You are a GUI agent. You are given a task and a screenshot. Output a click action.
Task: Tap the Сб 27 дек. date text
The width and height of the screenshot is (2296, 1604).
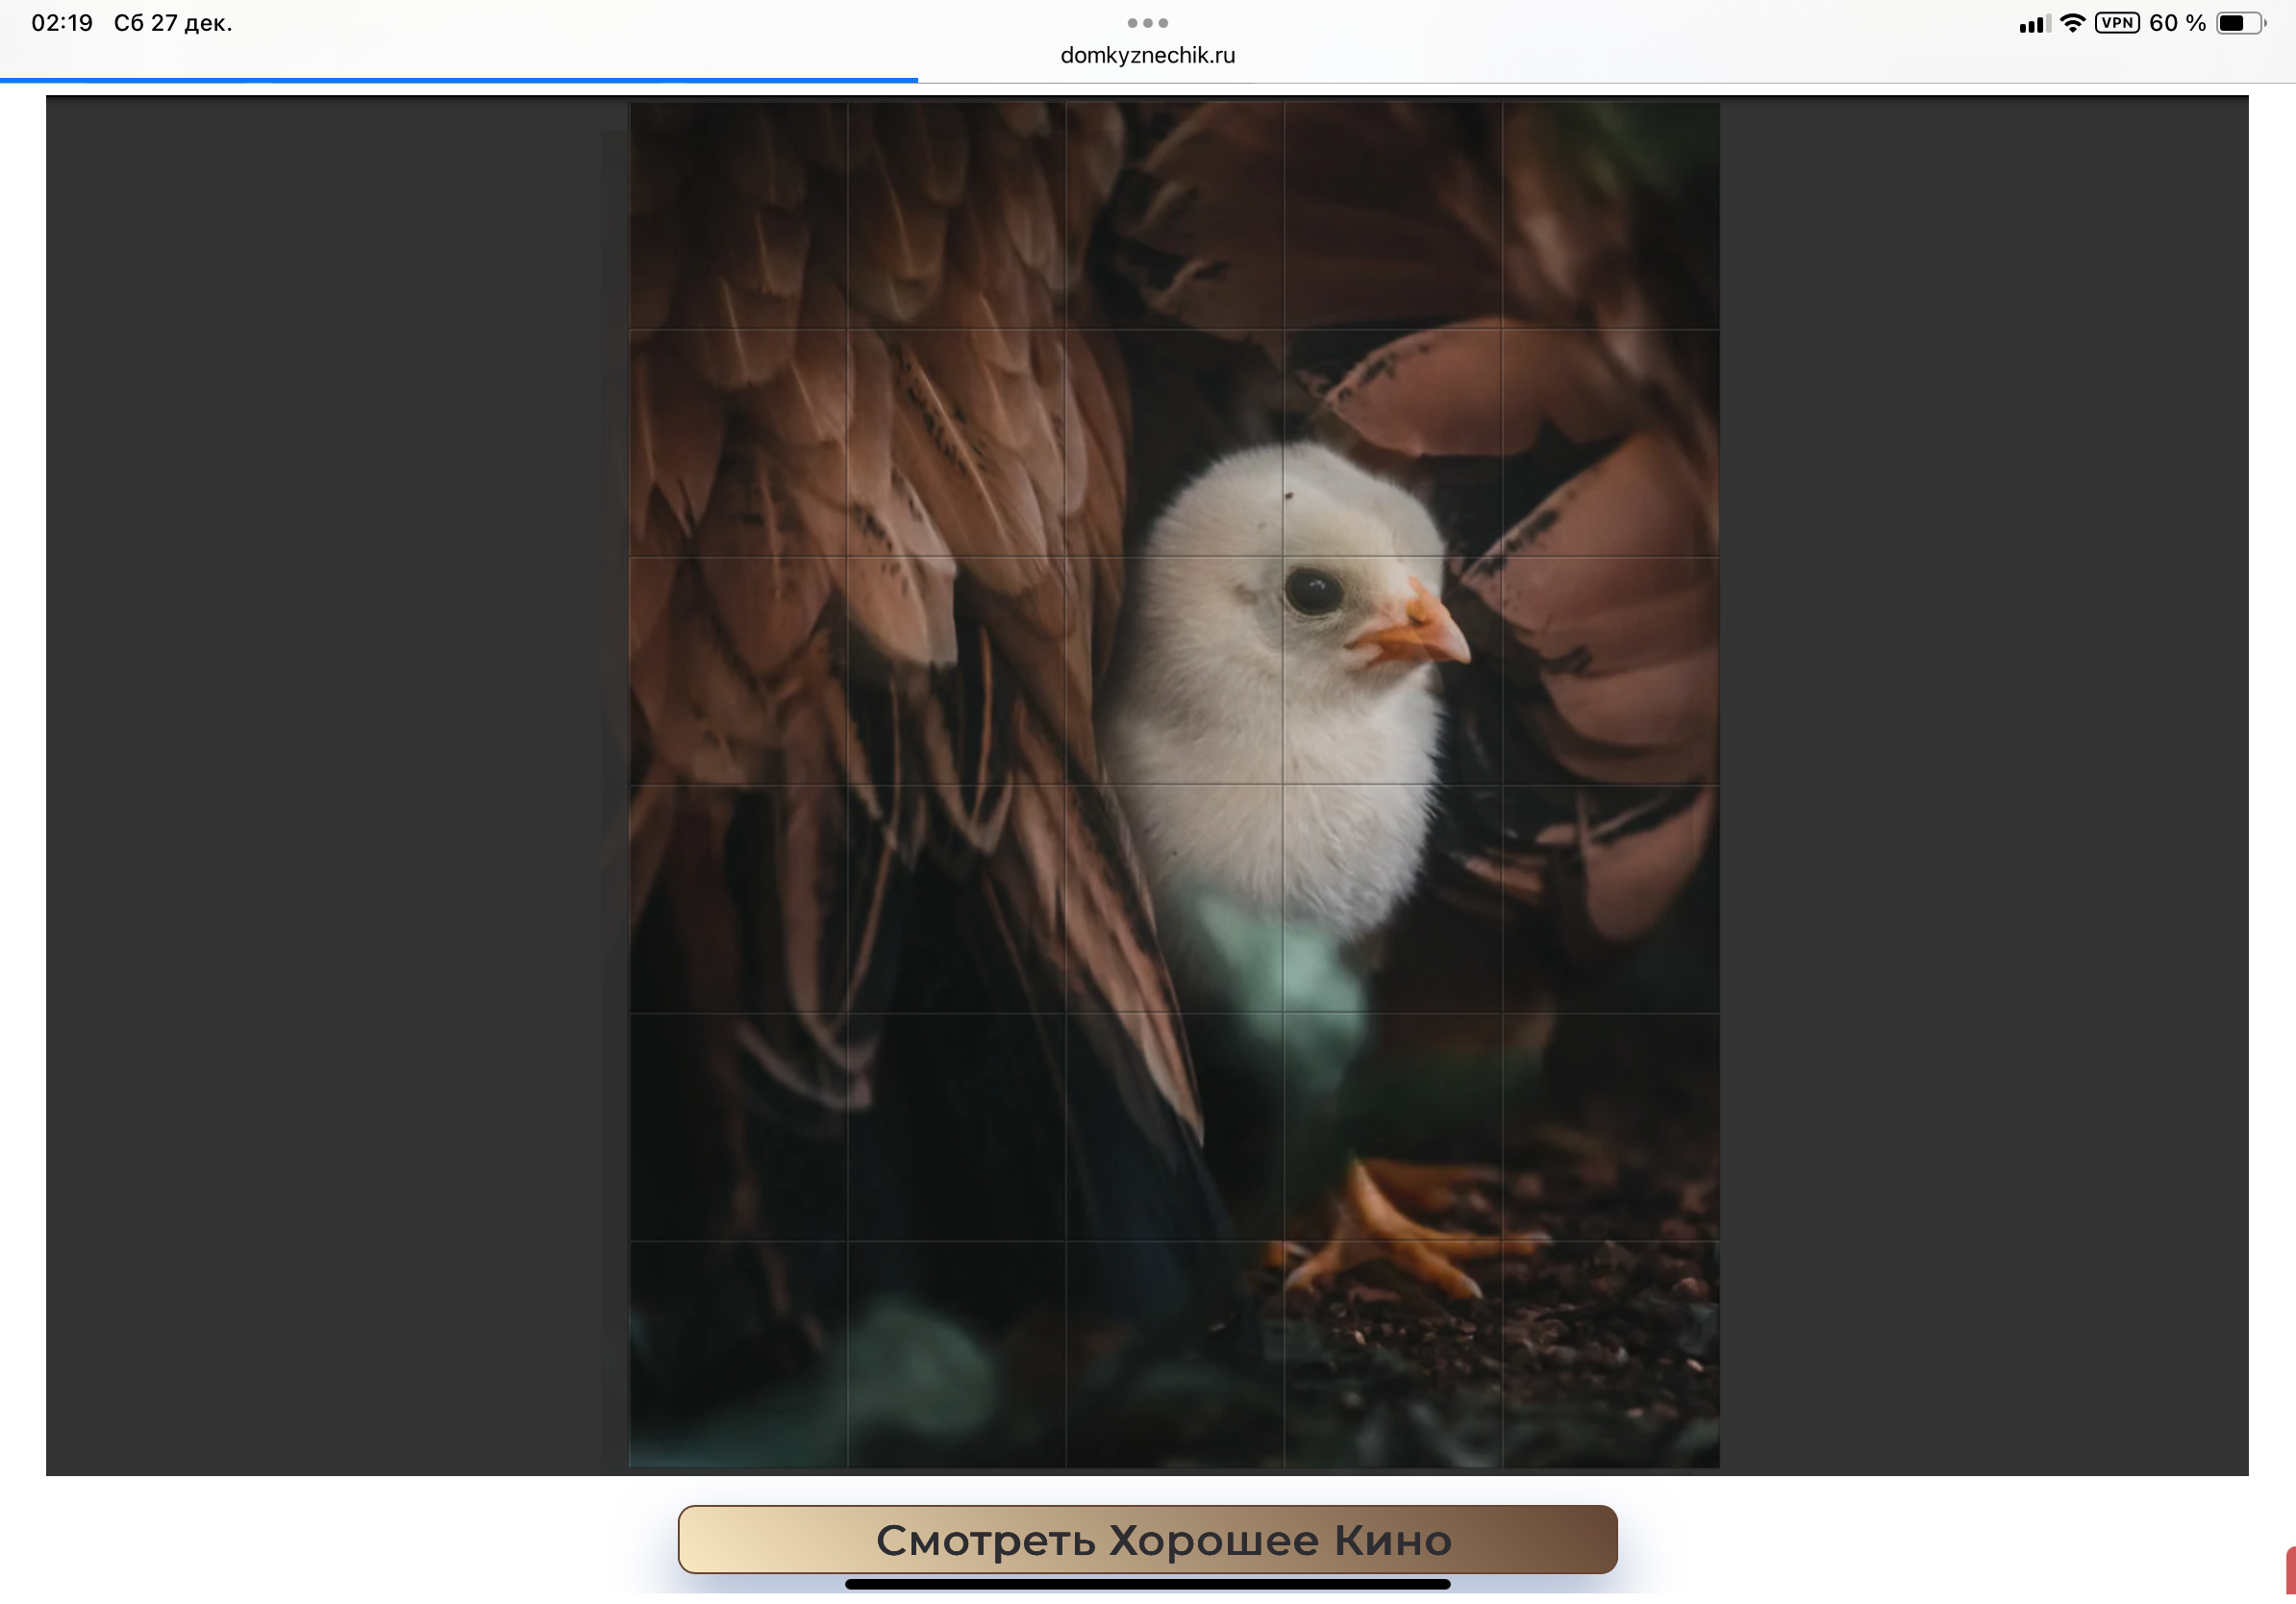(x=173, y=23)
